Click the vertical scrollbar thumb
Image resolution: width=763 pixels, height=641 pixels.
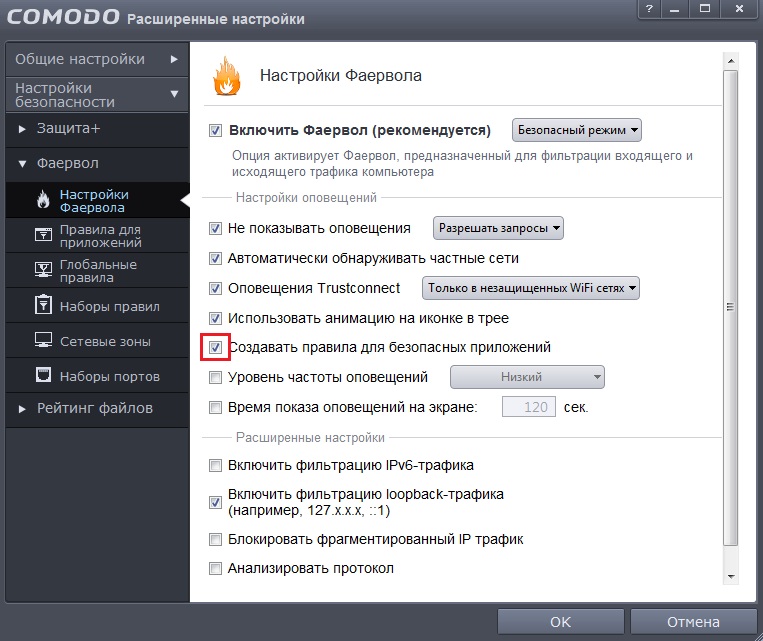coord(731,308)
